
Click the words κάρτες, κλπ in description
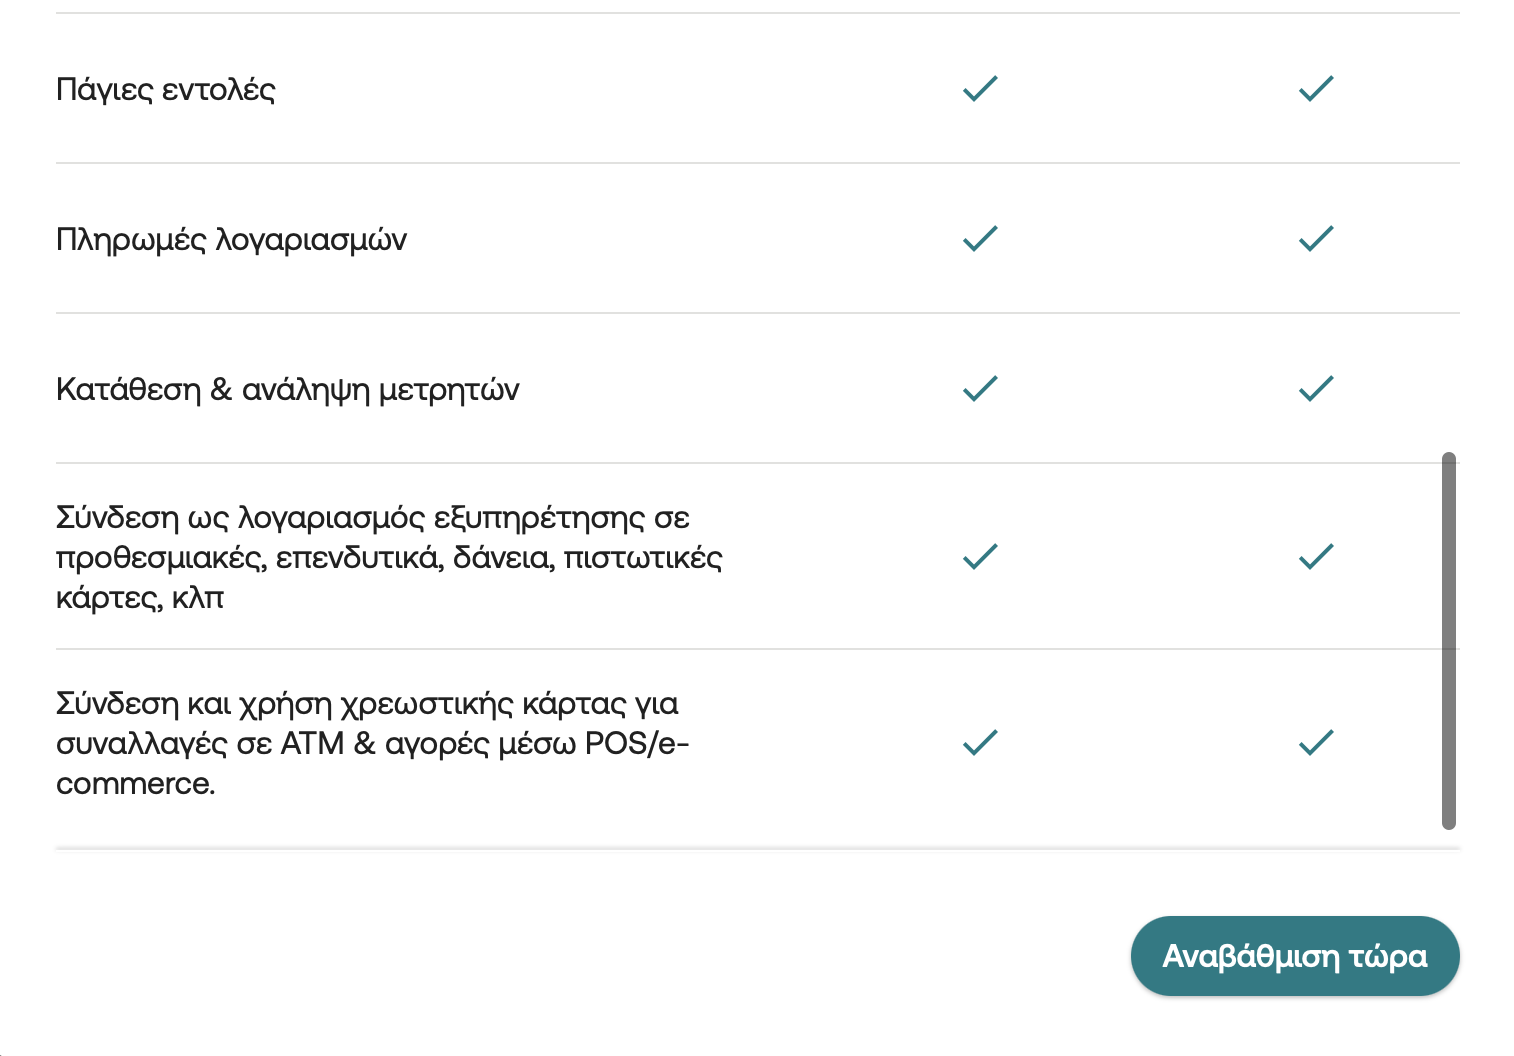coord(140,598)
